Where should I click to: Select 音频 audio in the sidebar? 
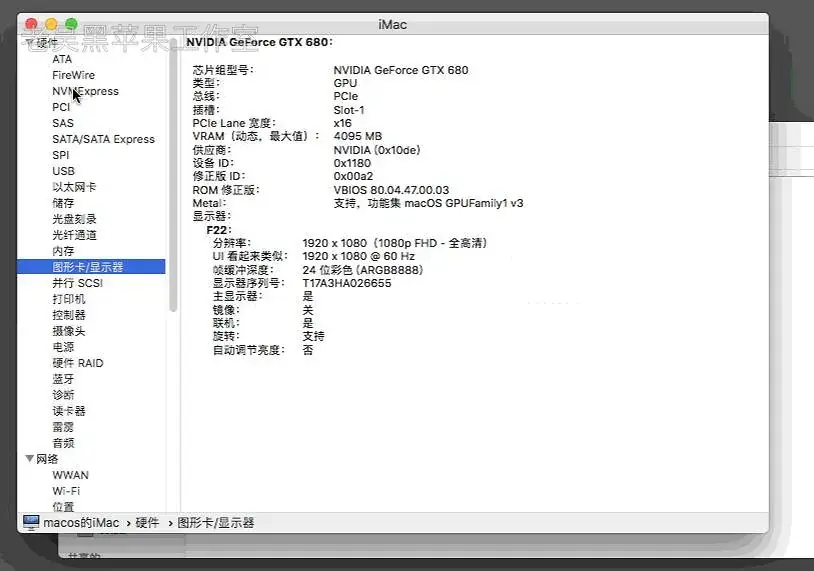click(63, 443)
